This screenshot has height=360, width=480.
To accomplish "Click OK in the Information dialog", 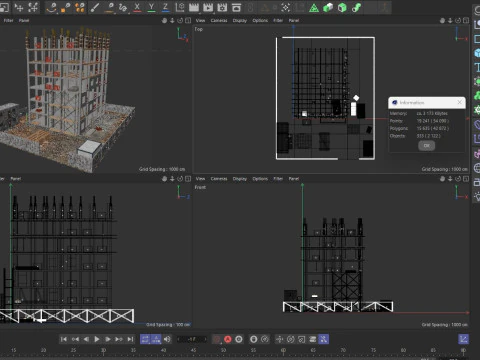I will [427, 146].
